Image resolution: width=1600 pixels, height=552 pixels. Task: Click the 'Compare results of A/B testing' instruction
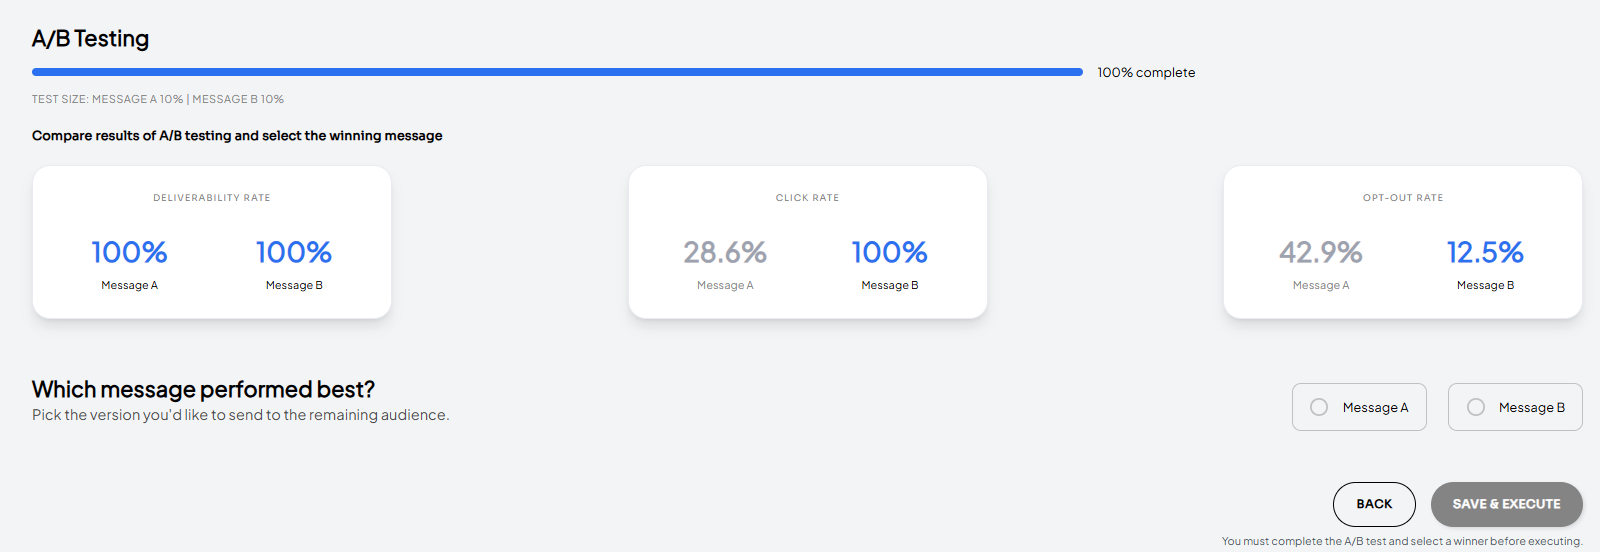[237, 136]
